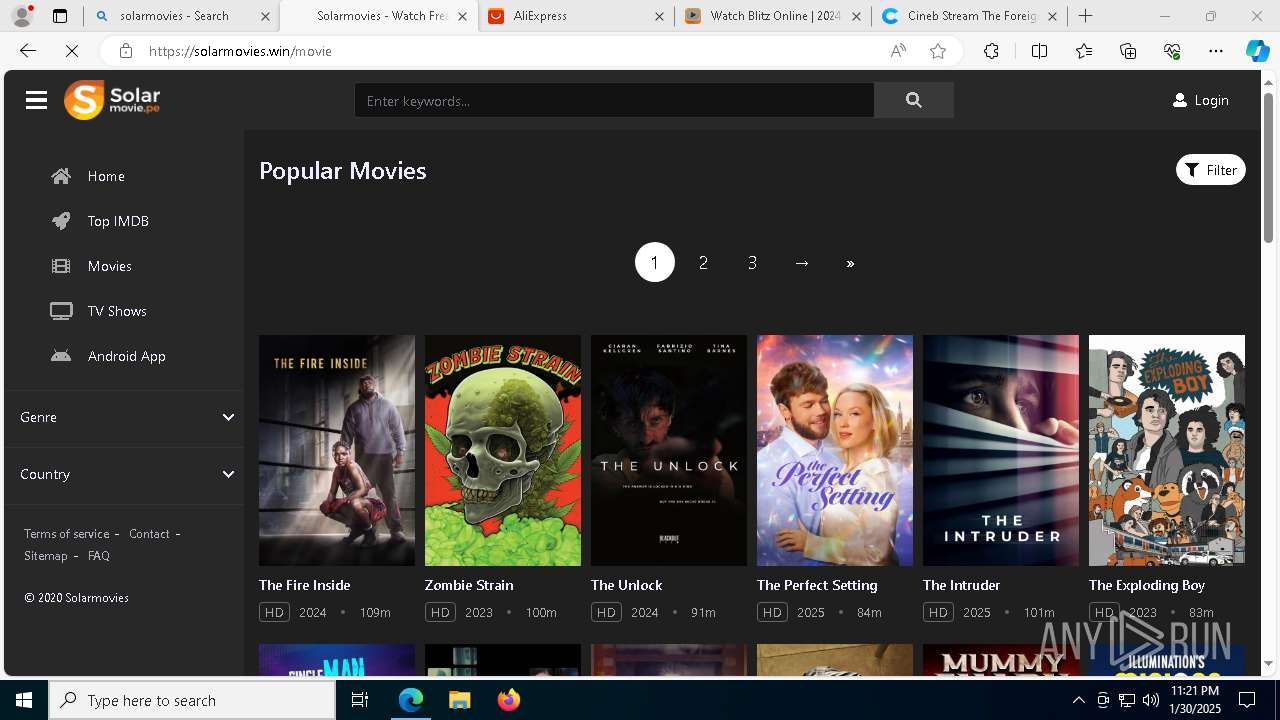The image size is (1280, 720).
Task: Go back with browser back arrow
Action: (28, 51)
